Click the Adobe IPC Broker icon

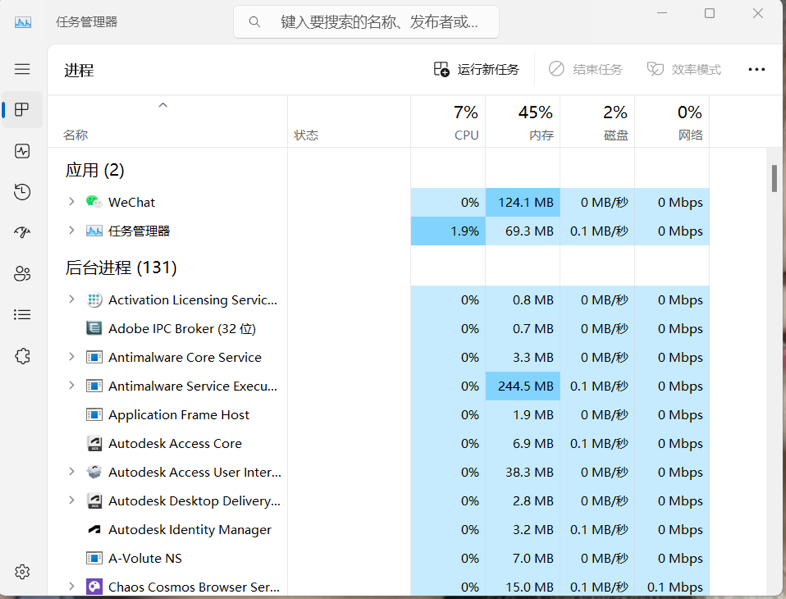[94, 328]
